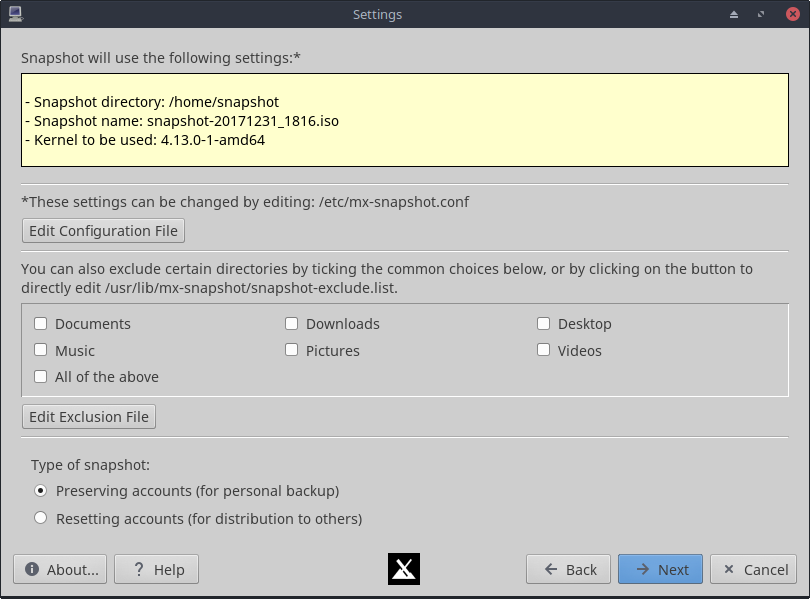Image resolution: width=810 pixels, height=599 pixels.
Task: Select Resetting accounts radio option
Action: coord(41,519)
